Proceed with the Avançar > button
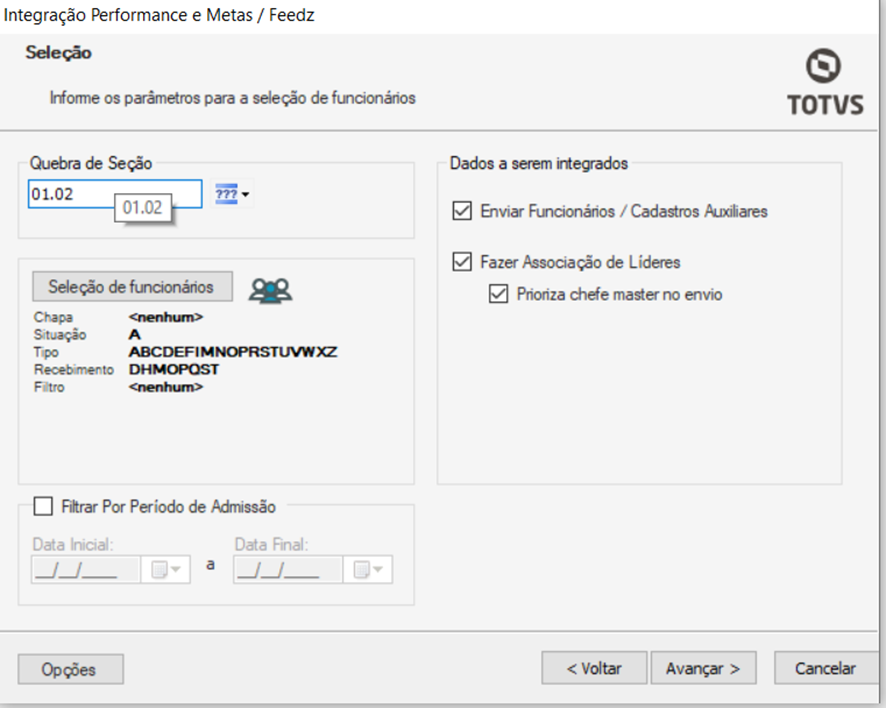The image size is (886, 708). click(x=703, y=668)
